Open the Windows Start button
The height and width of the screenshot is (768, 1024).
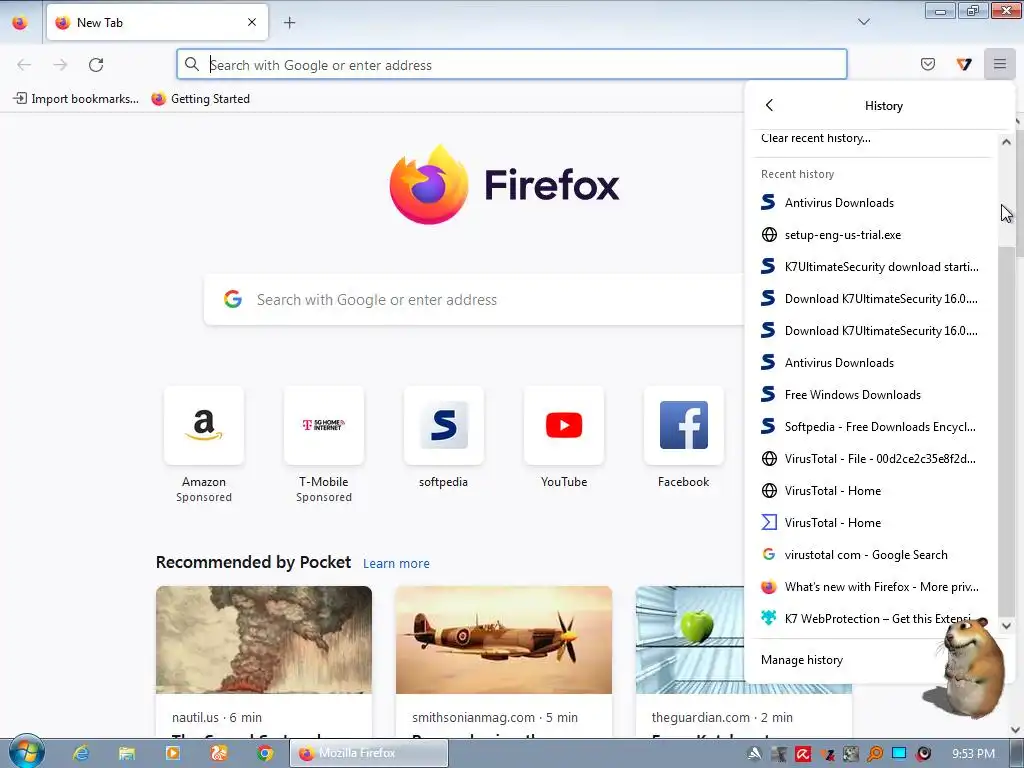(26, 752)
